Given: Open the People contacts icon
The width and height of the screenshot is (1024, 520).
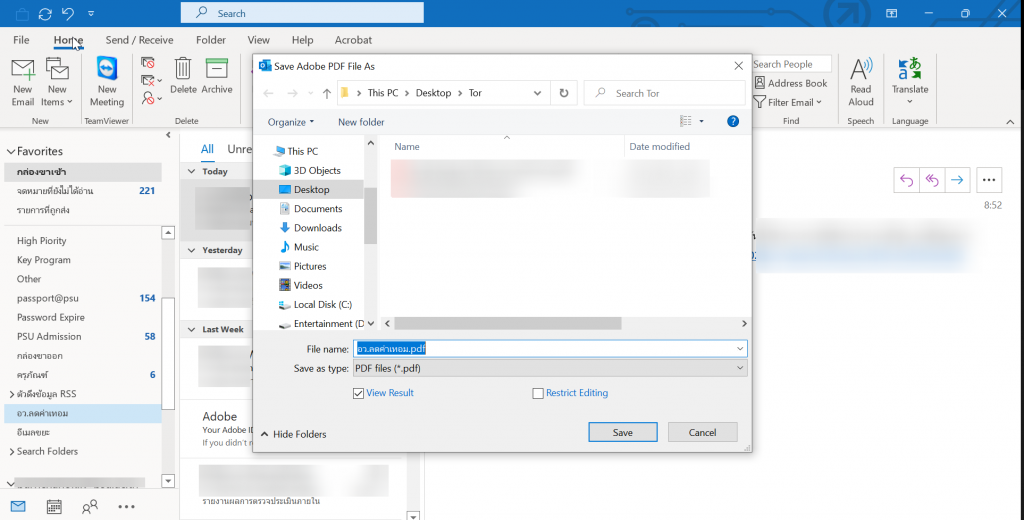Looking at the screenshot, I should tap(90, 506).
